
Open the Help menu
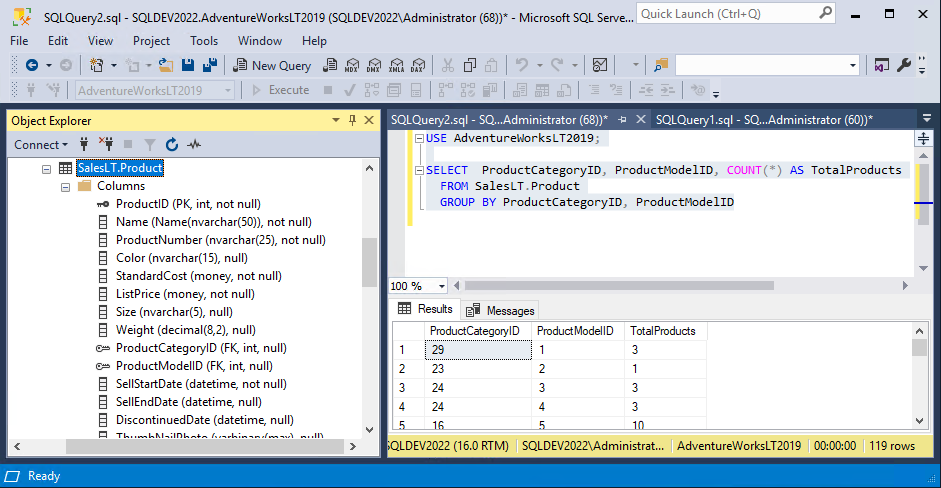314,41
